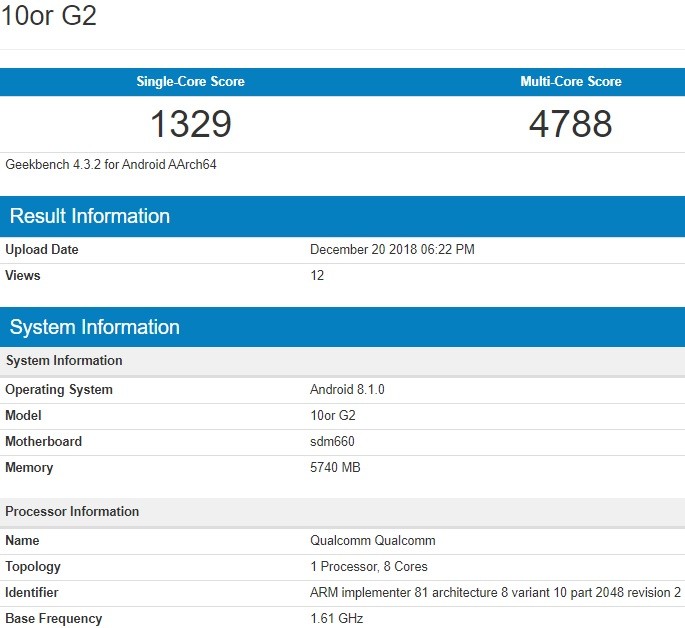
Task: Select the 'Topology' label
Action: pyautogui.click(x=33, y=567)
